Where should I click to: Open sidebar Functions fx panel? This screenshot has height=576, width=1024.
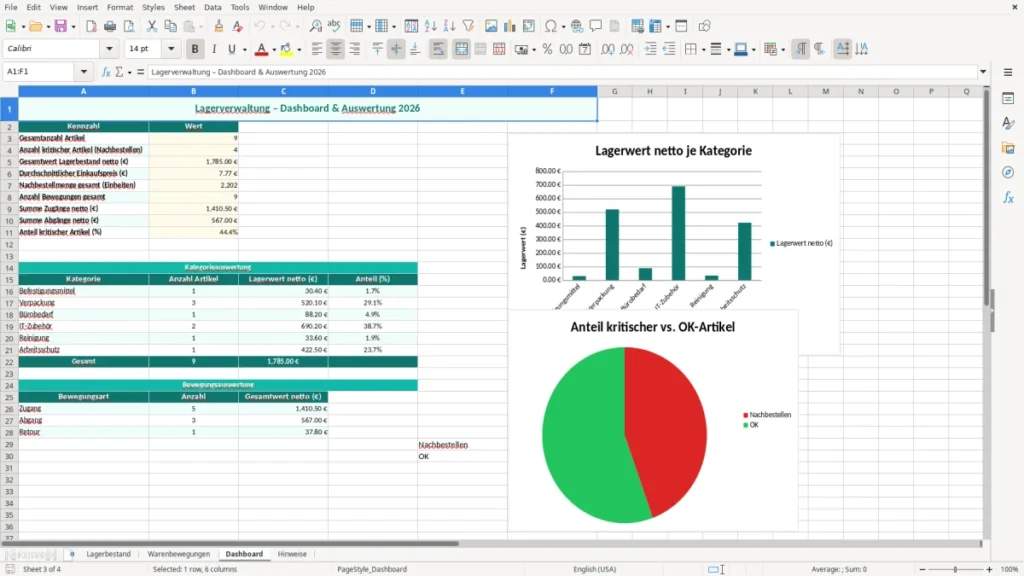click(x=1008, y=197)
